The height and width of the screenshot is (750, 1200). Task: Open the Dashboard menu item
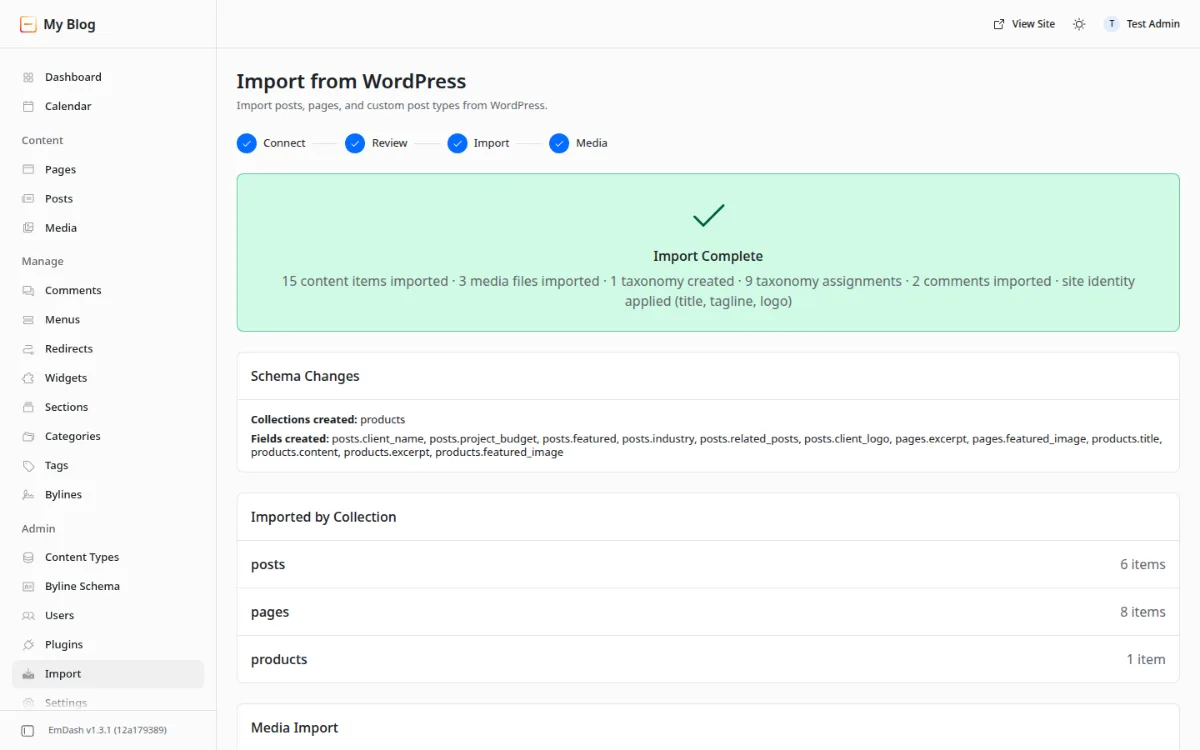coord(108,77)
